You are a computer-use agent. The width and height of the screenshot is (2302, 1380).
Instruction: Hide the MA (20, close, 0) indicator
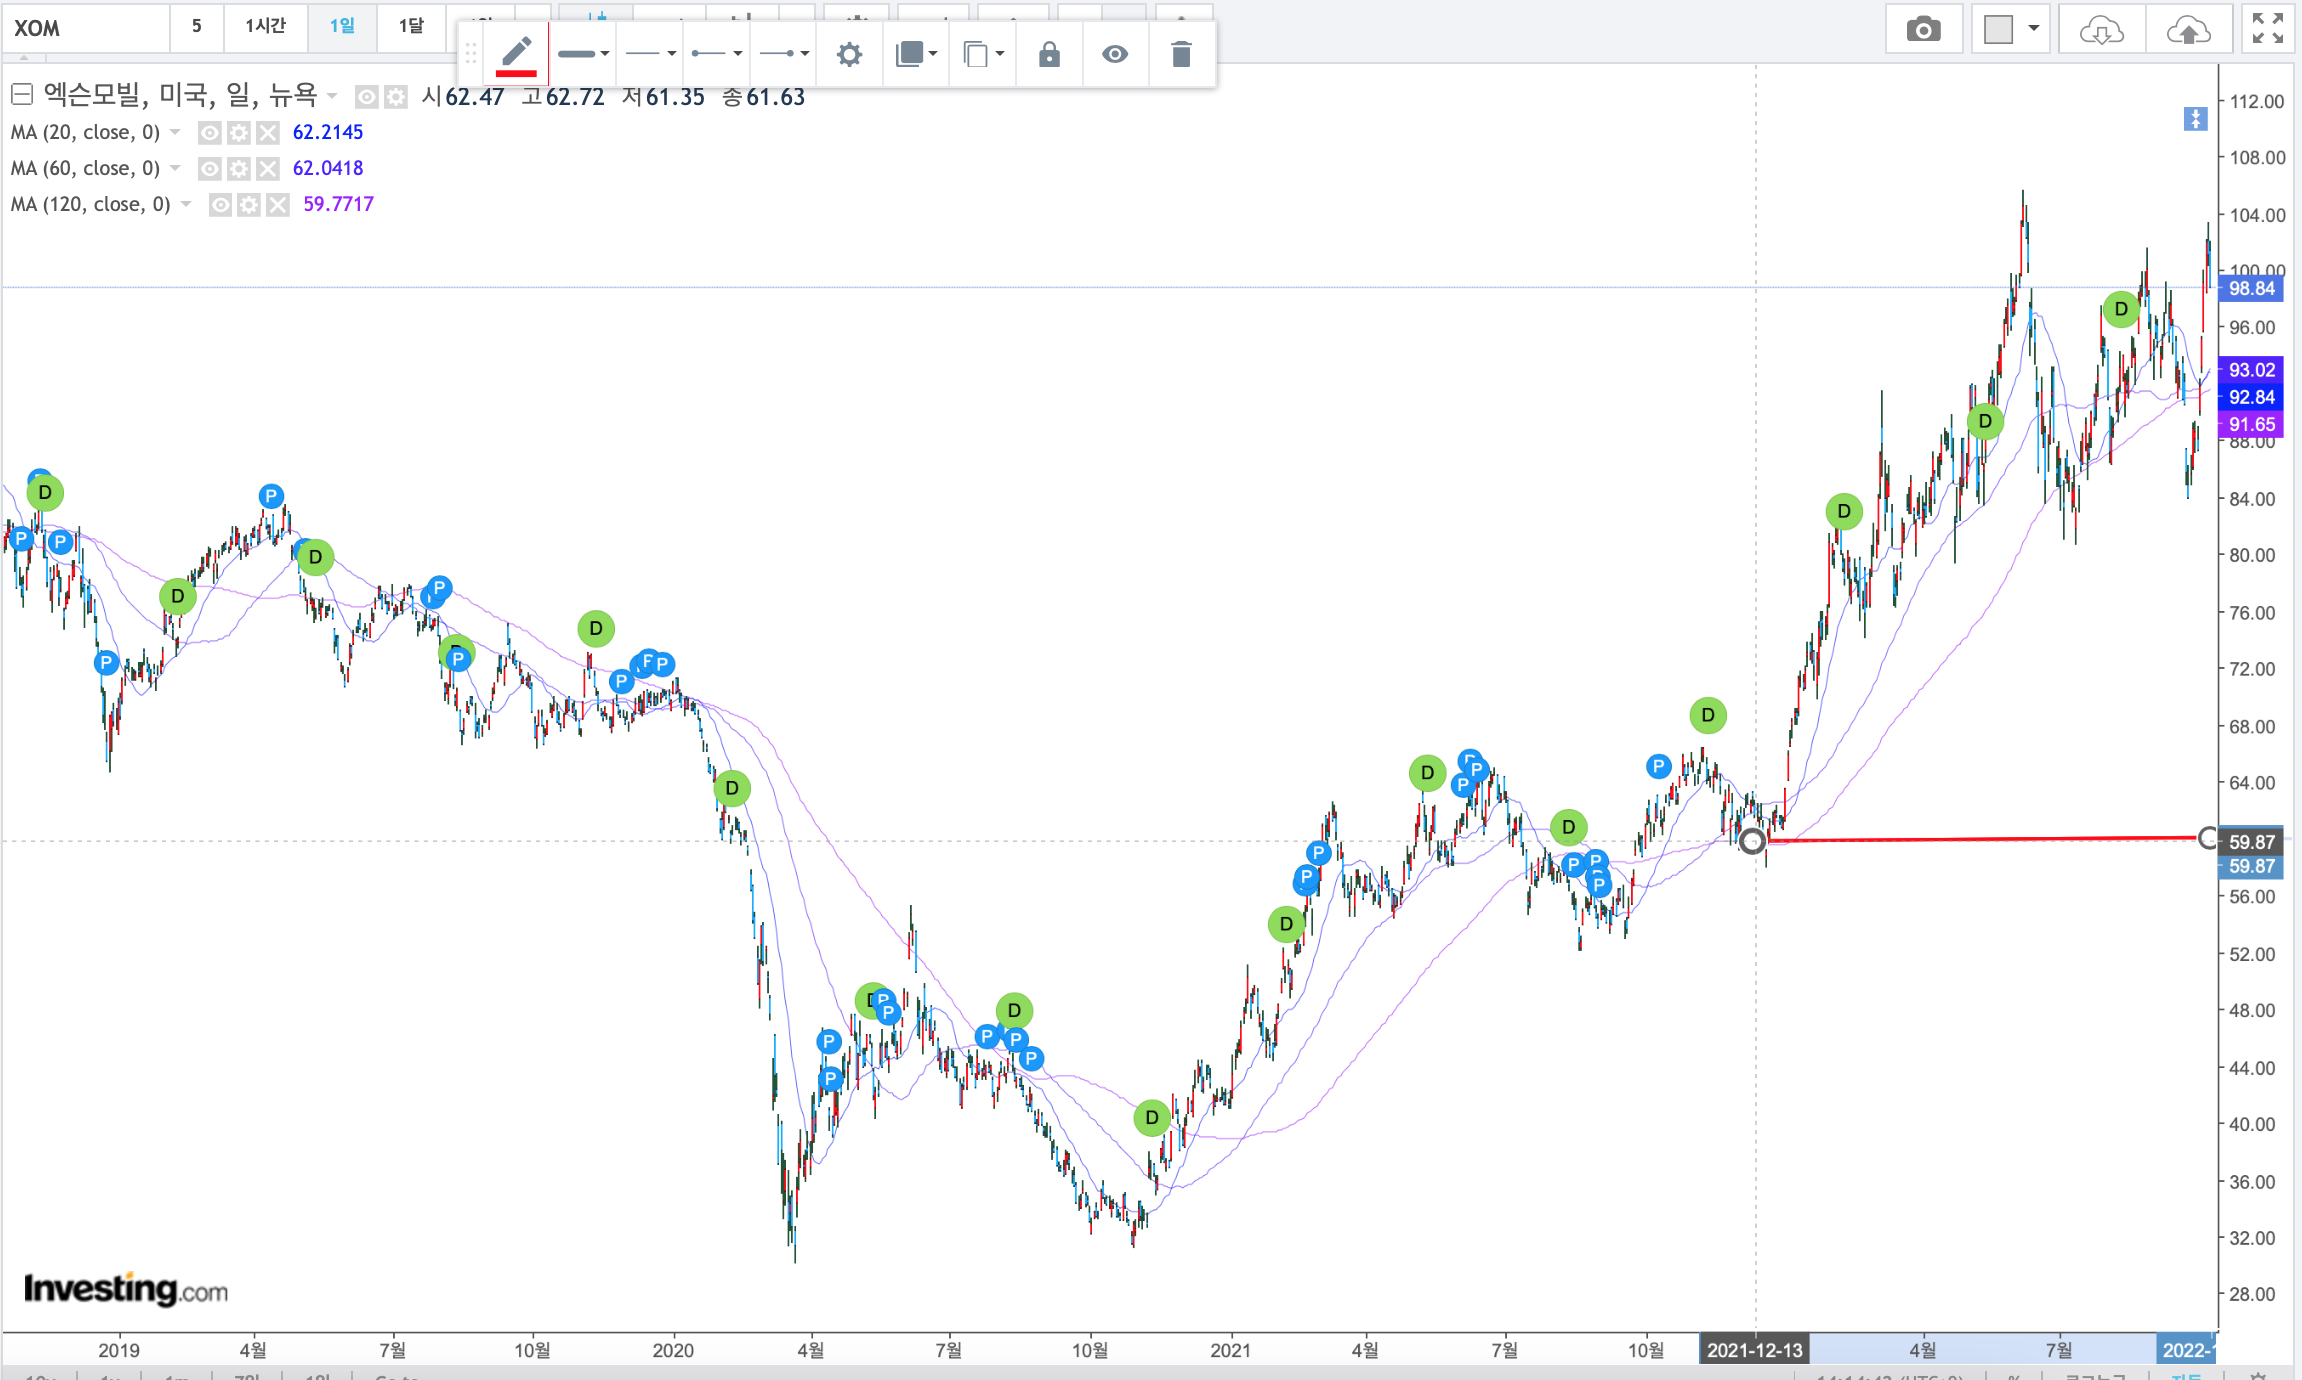pyautogui.click(x=209, y=132)
